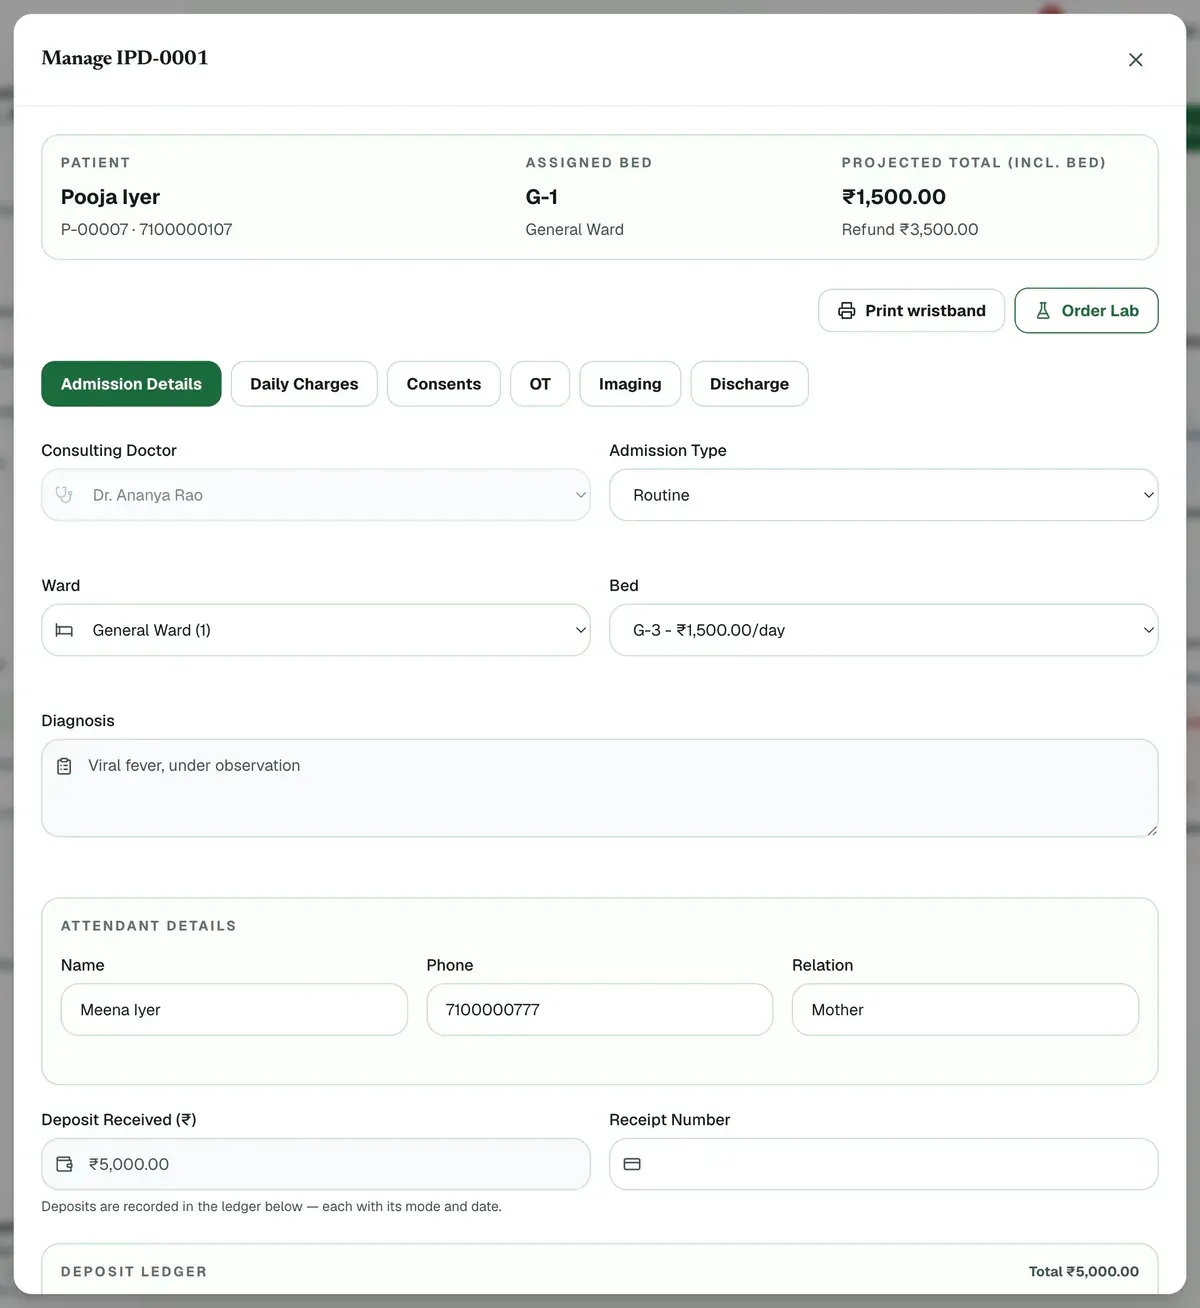Open the Consents tab
1200x1308 pixels.
[443, 384]
